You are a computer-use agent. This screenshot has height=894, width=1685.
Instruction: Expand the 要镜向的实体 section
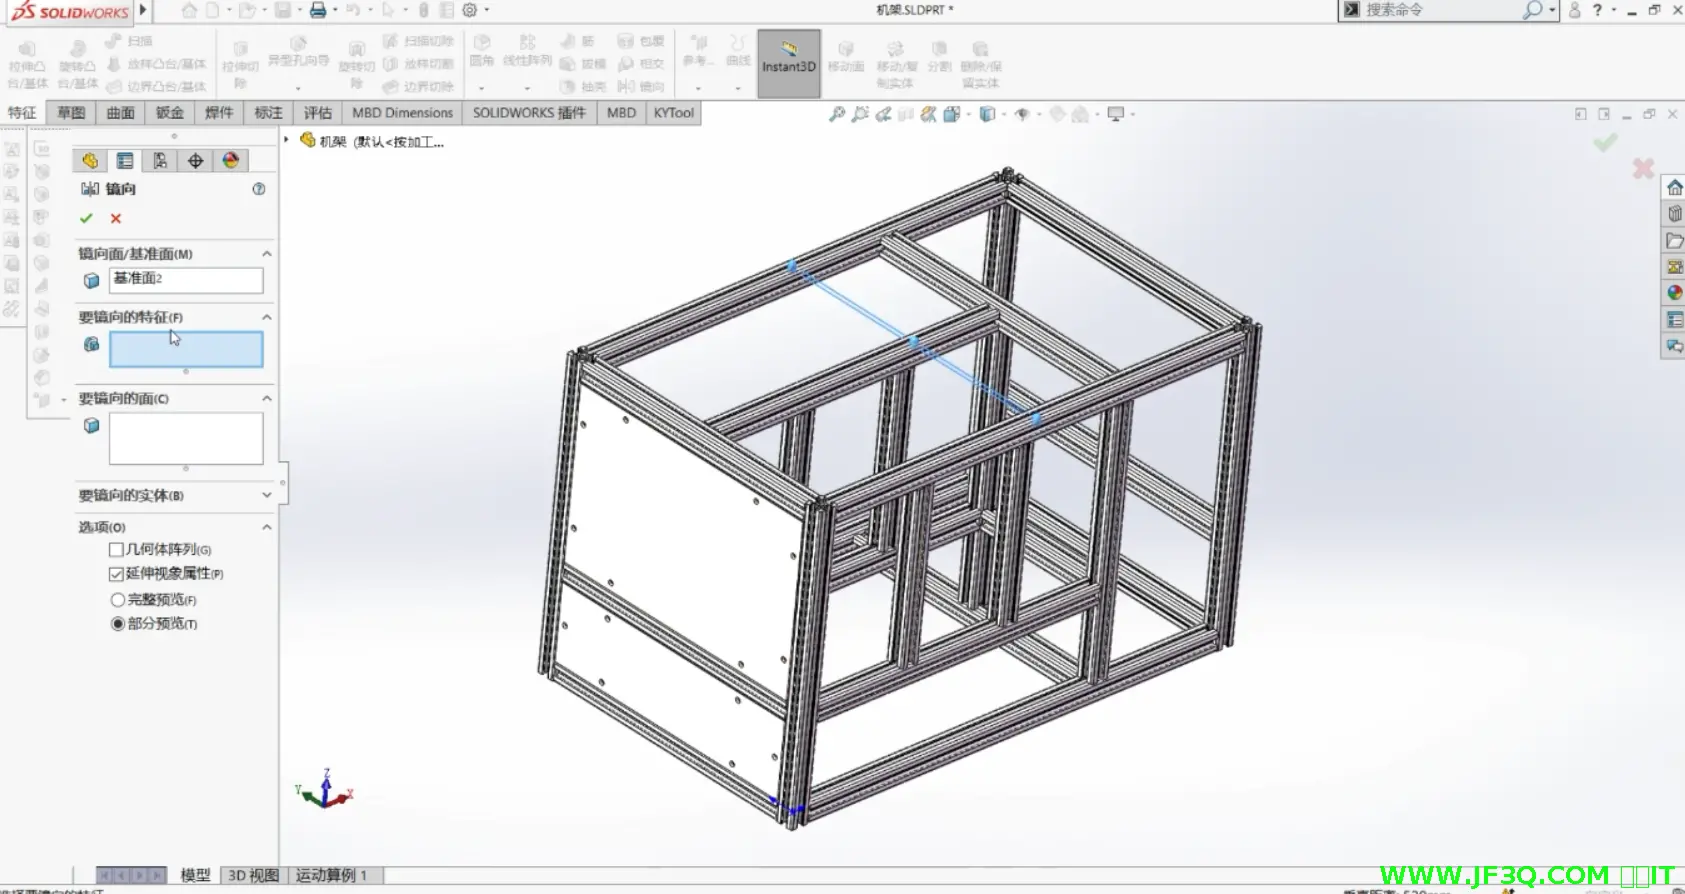click(266, 495)
